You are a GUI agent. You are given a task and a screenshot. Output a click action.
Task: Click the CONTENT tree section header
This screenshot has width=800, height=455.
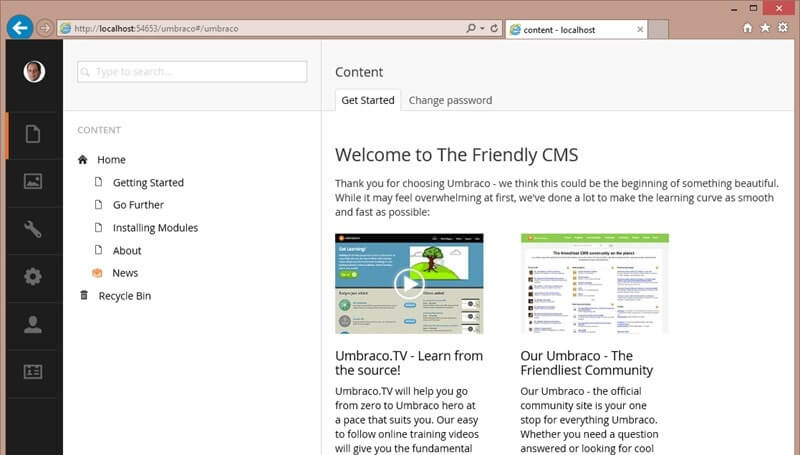pyautogui.click(x=99, y=130)
